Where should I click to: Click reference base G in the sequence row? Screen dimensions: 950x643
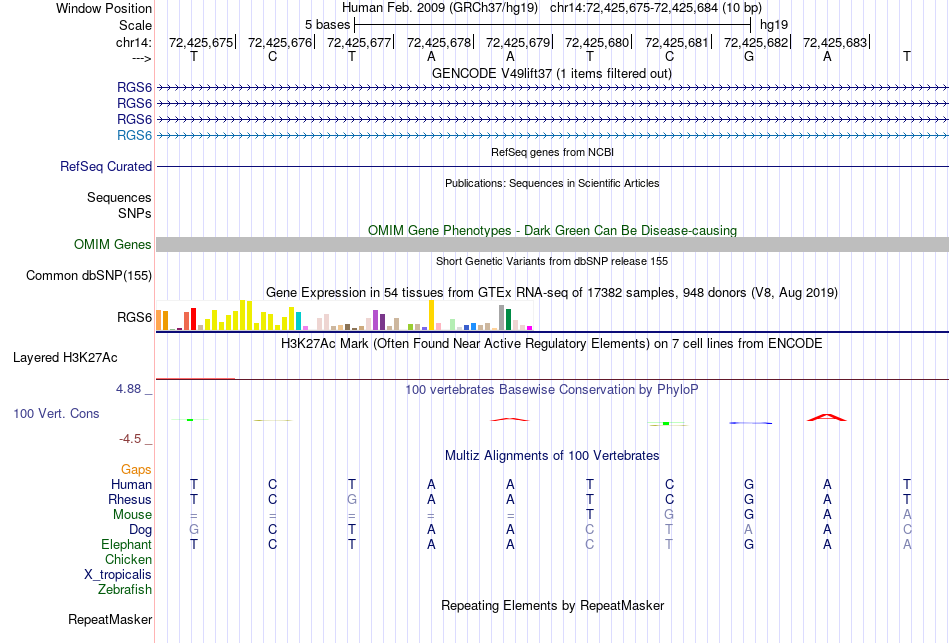coord(749,56)
